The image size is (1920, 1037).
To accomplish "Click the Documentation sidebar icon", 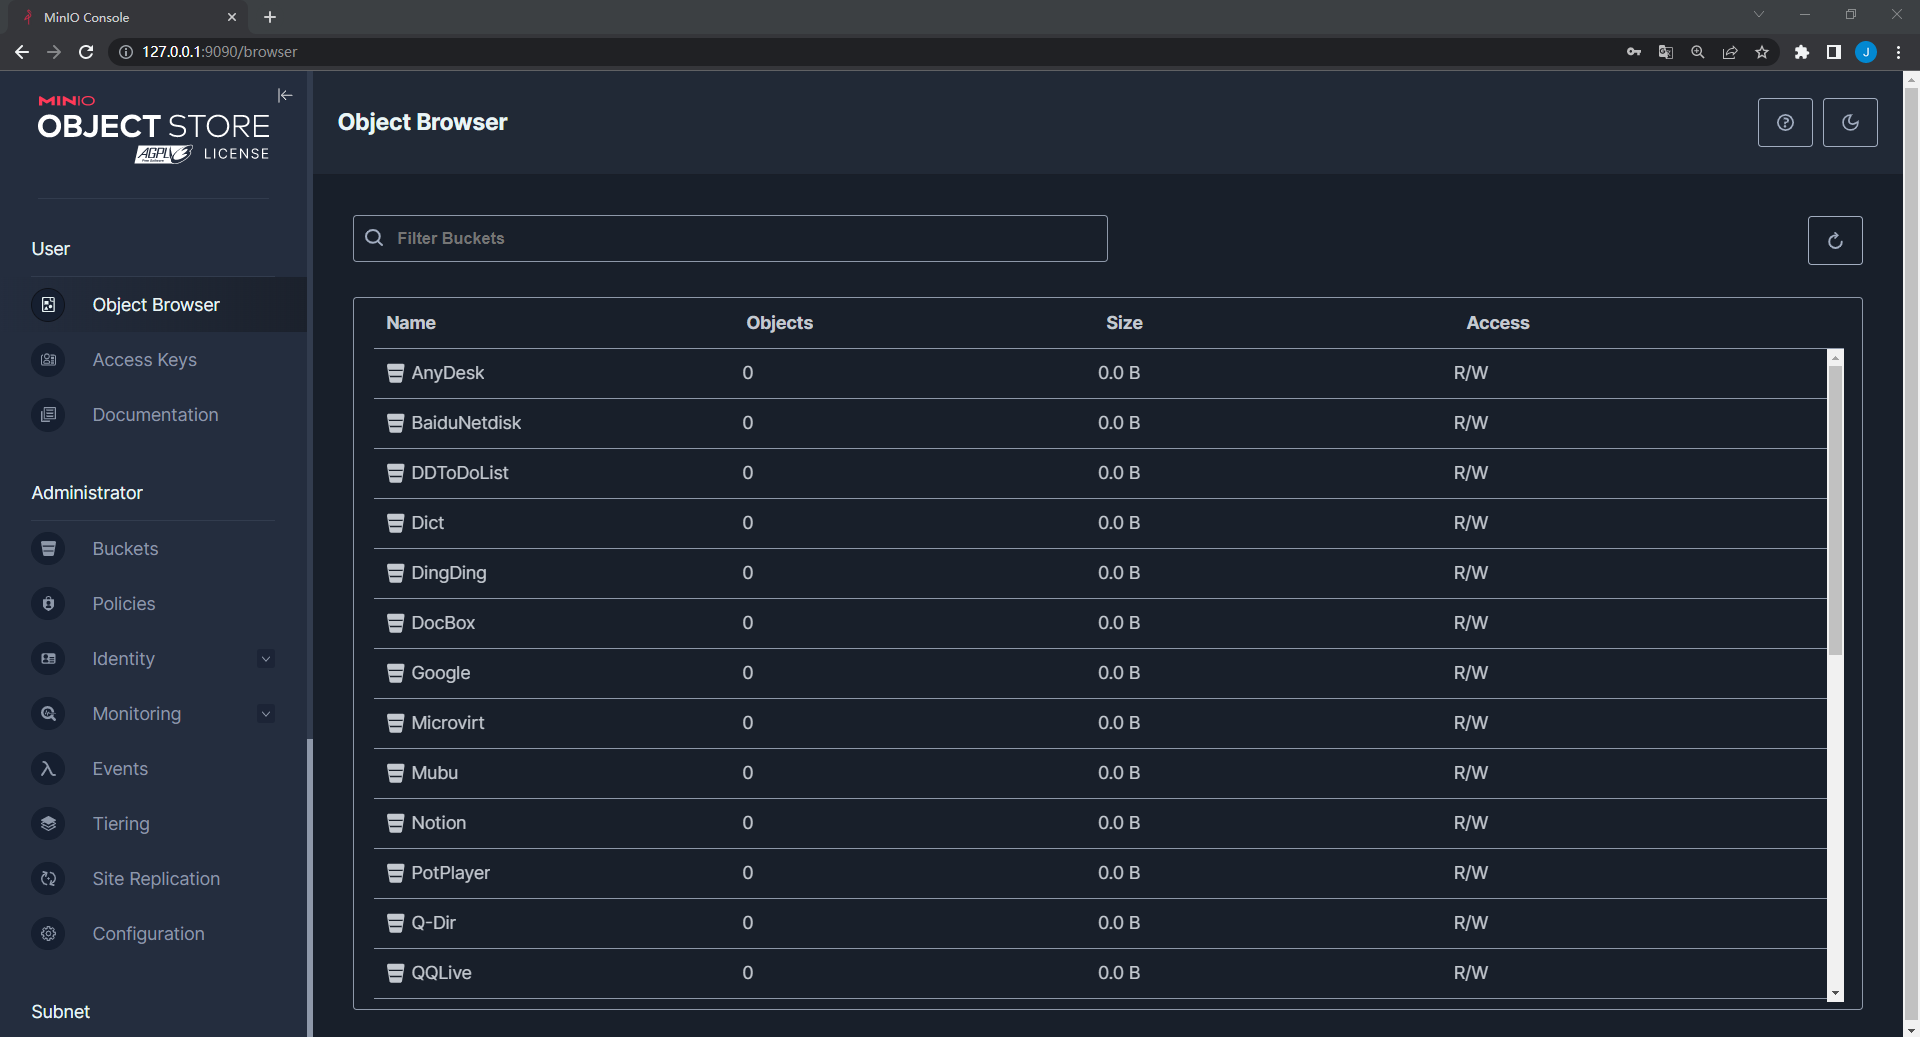I will [x=48, y=415].
